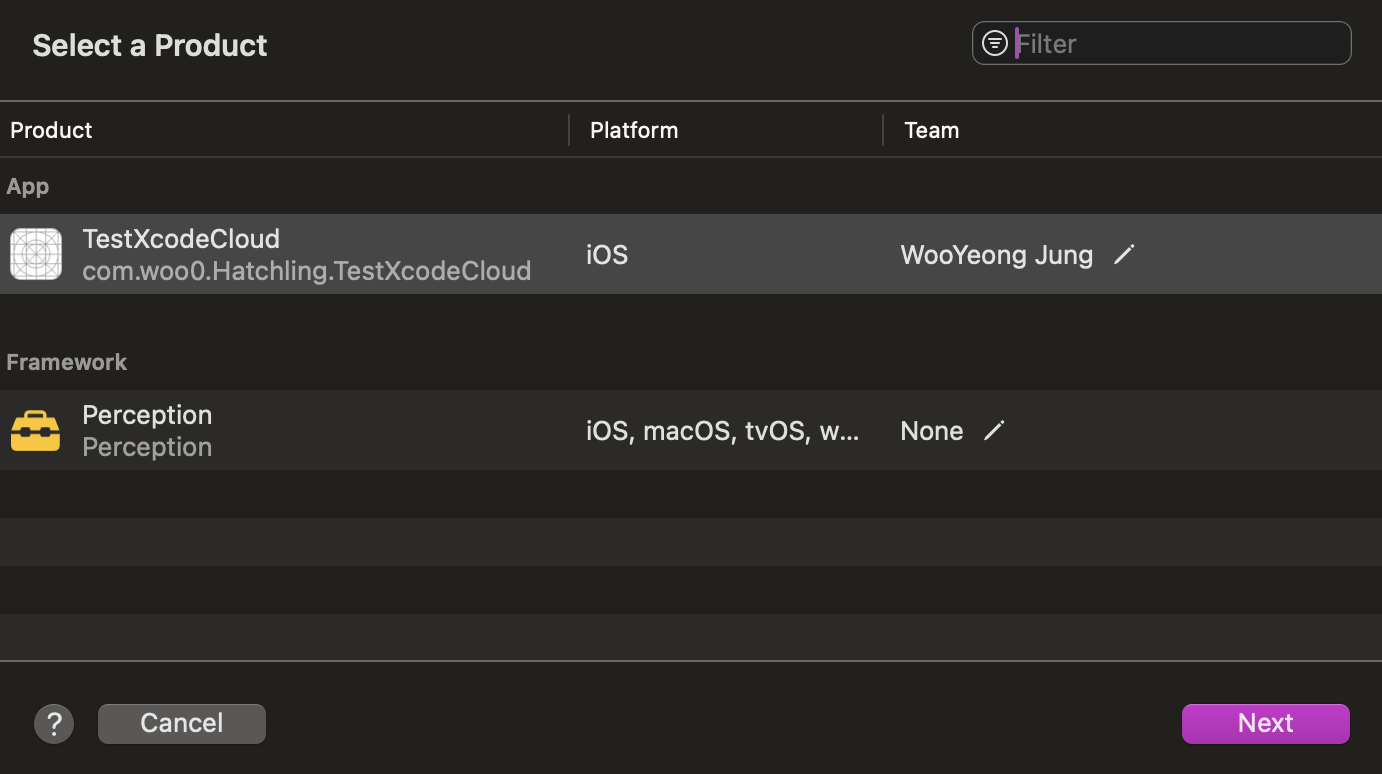The height and width of the screenshot is (774, 1382).
Task: Click the iOS, macOS, tvOS platform cell
Action: 722,431
